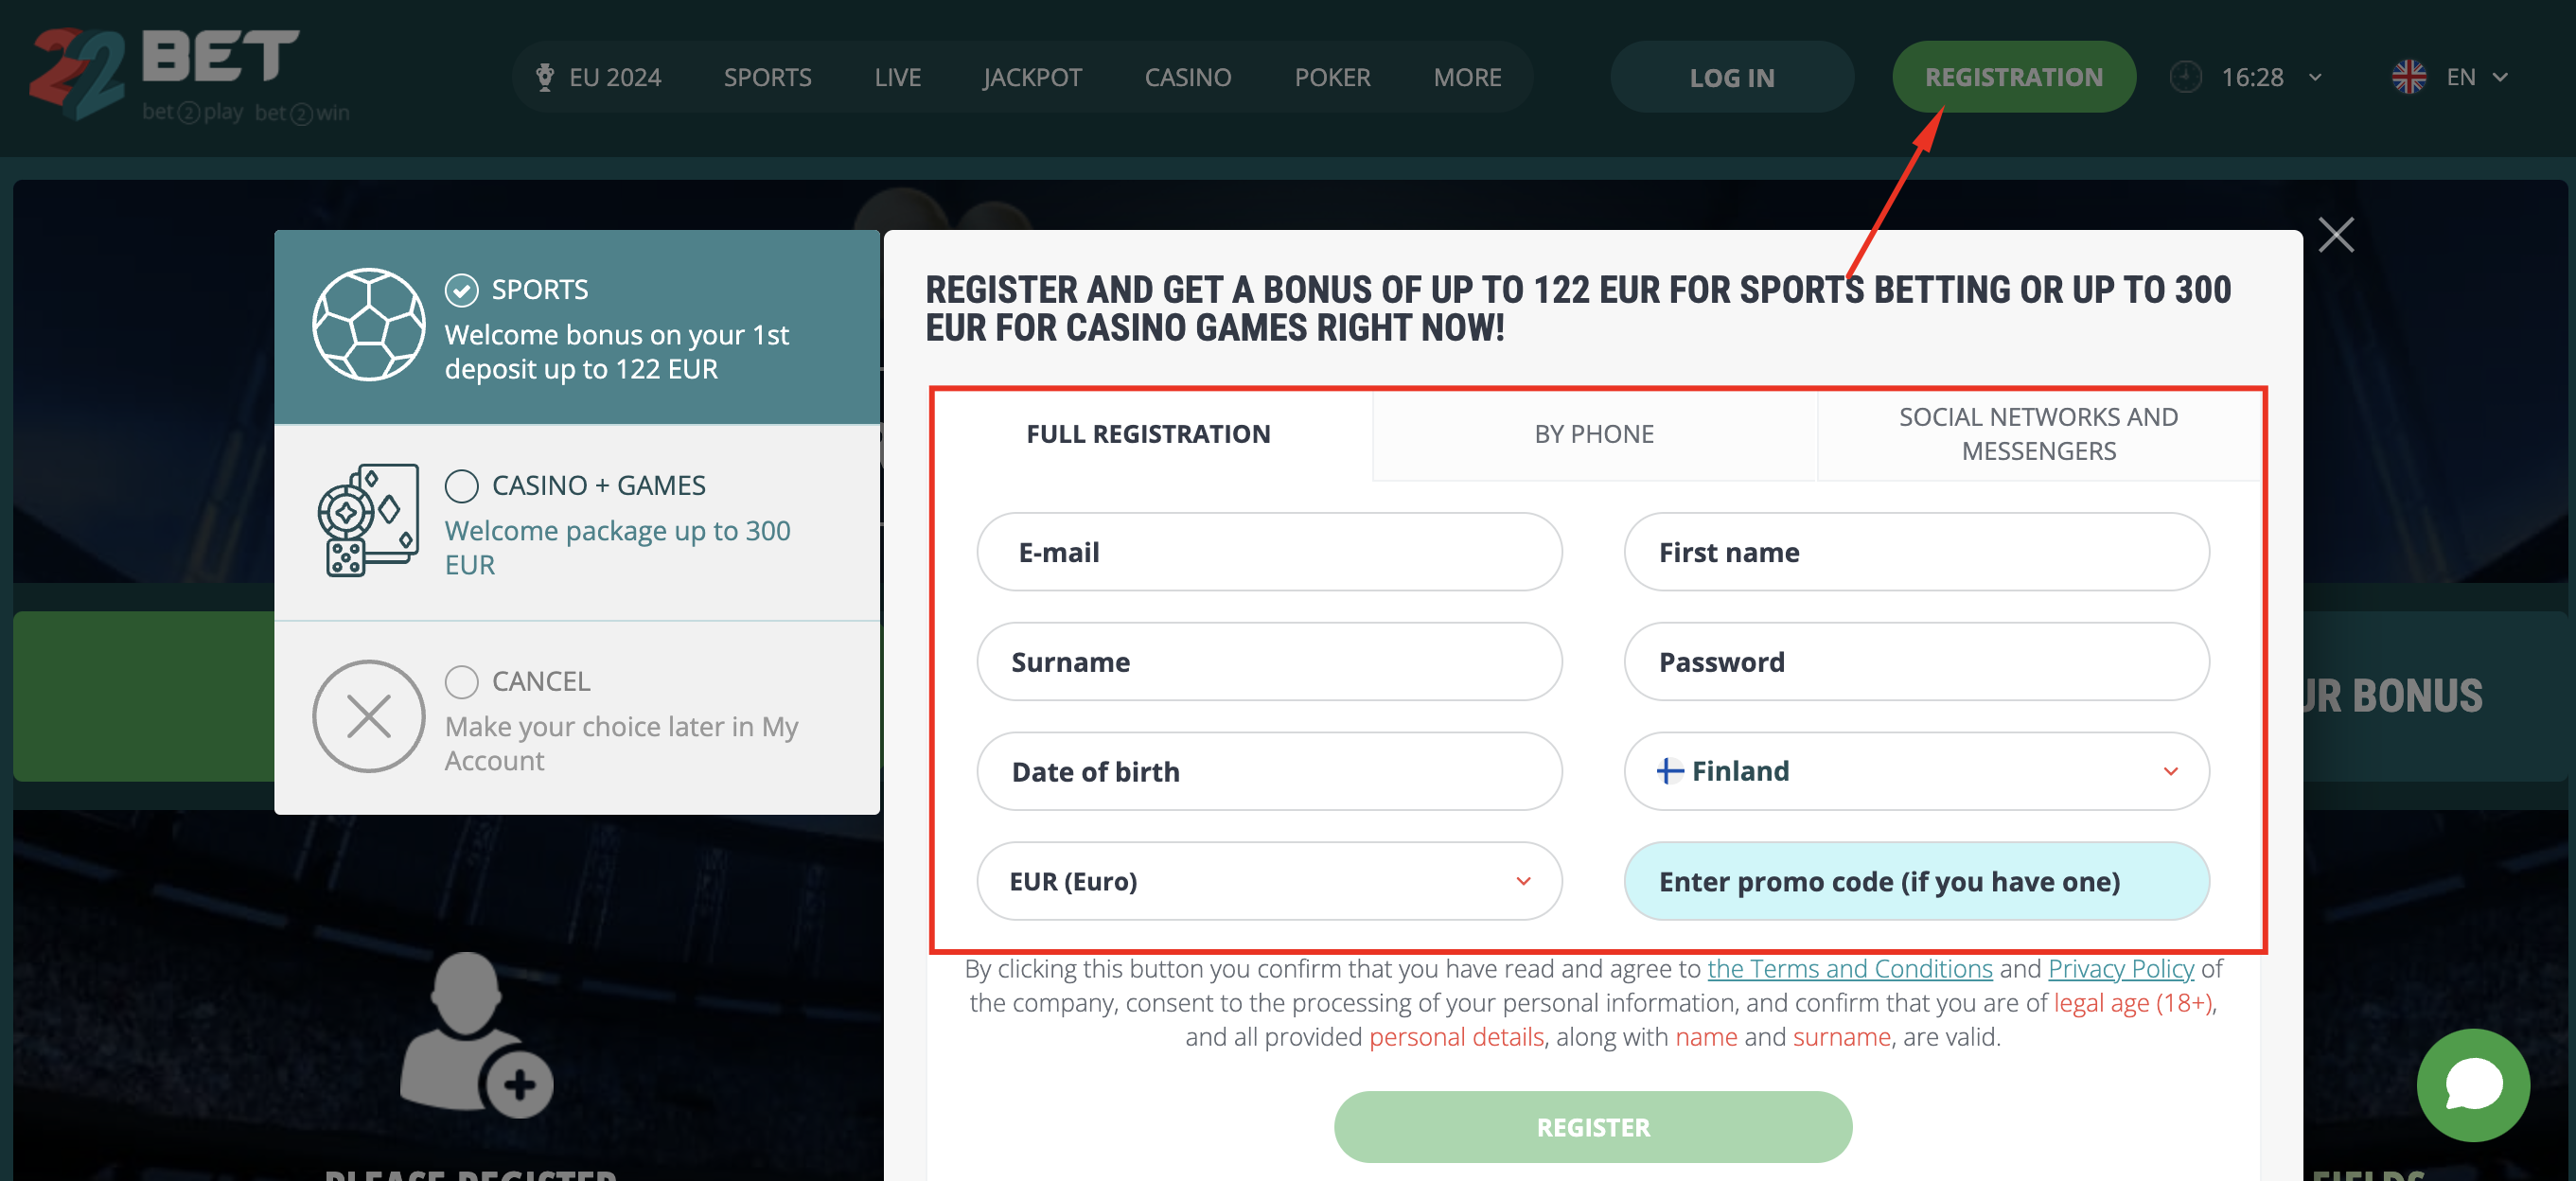Click the green REGISTER button
Screen dimensions: 2576x1181
1592,1127
